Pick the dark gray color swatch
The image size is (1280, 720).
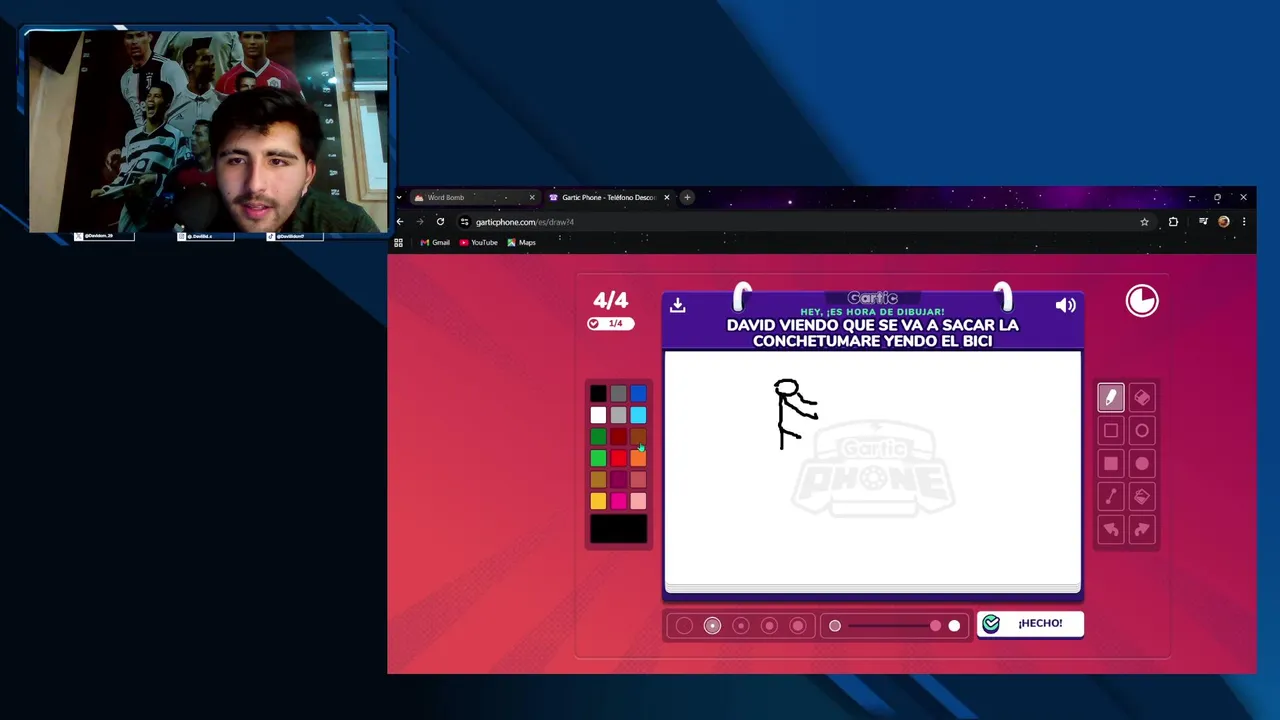point(618,394)
